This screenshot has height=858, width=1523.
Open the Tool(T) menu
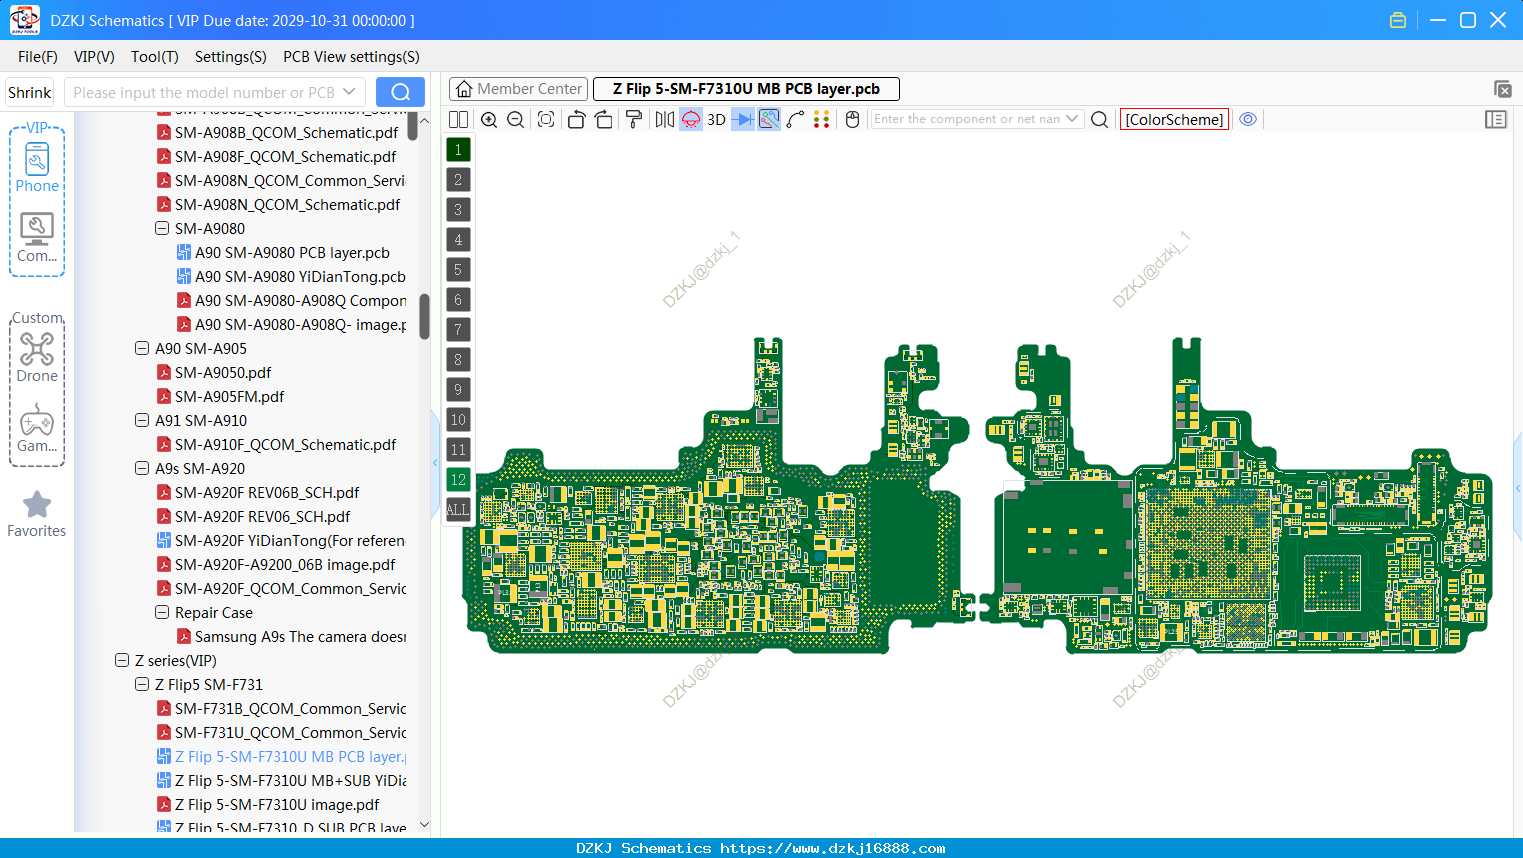[155, 57]
